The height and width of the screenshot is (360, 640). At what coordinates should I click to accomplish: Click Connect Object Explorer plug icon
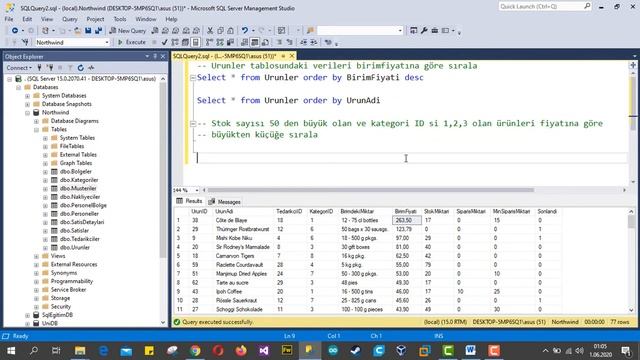click(39, 68)
